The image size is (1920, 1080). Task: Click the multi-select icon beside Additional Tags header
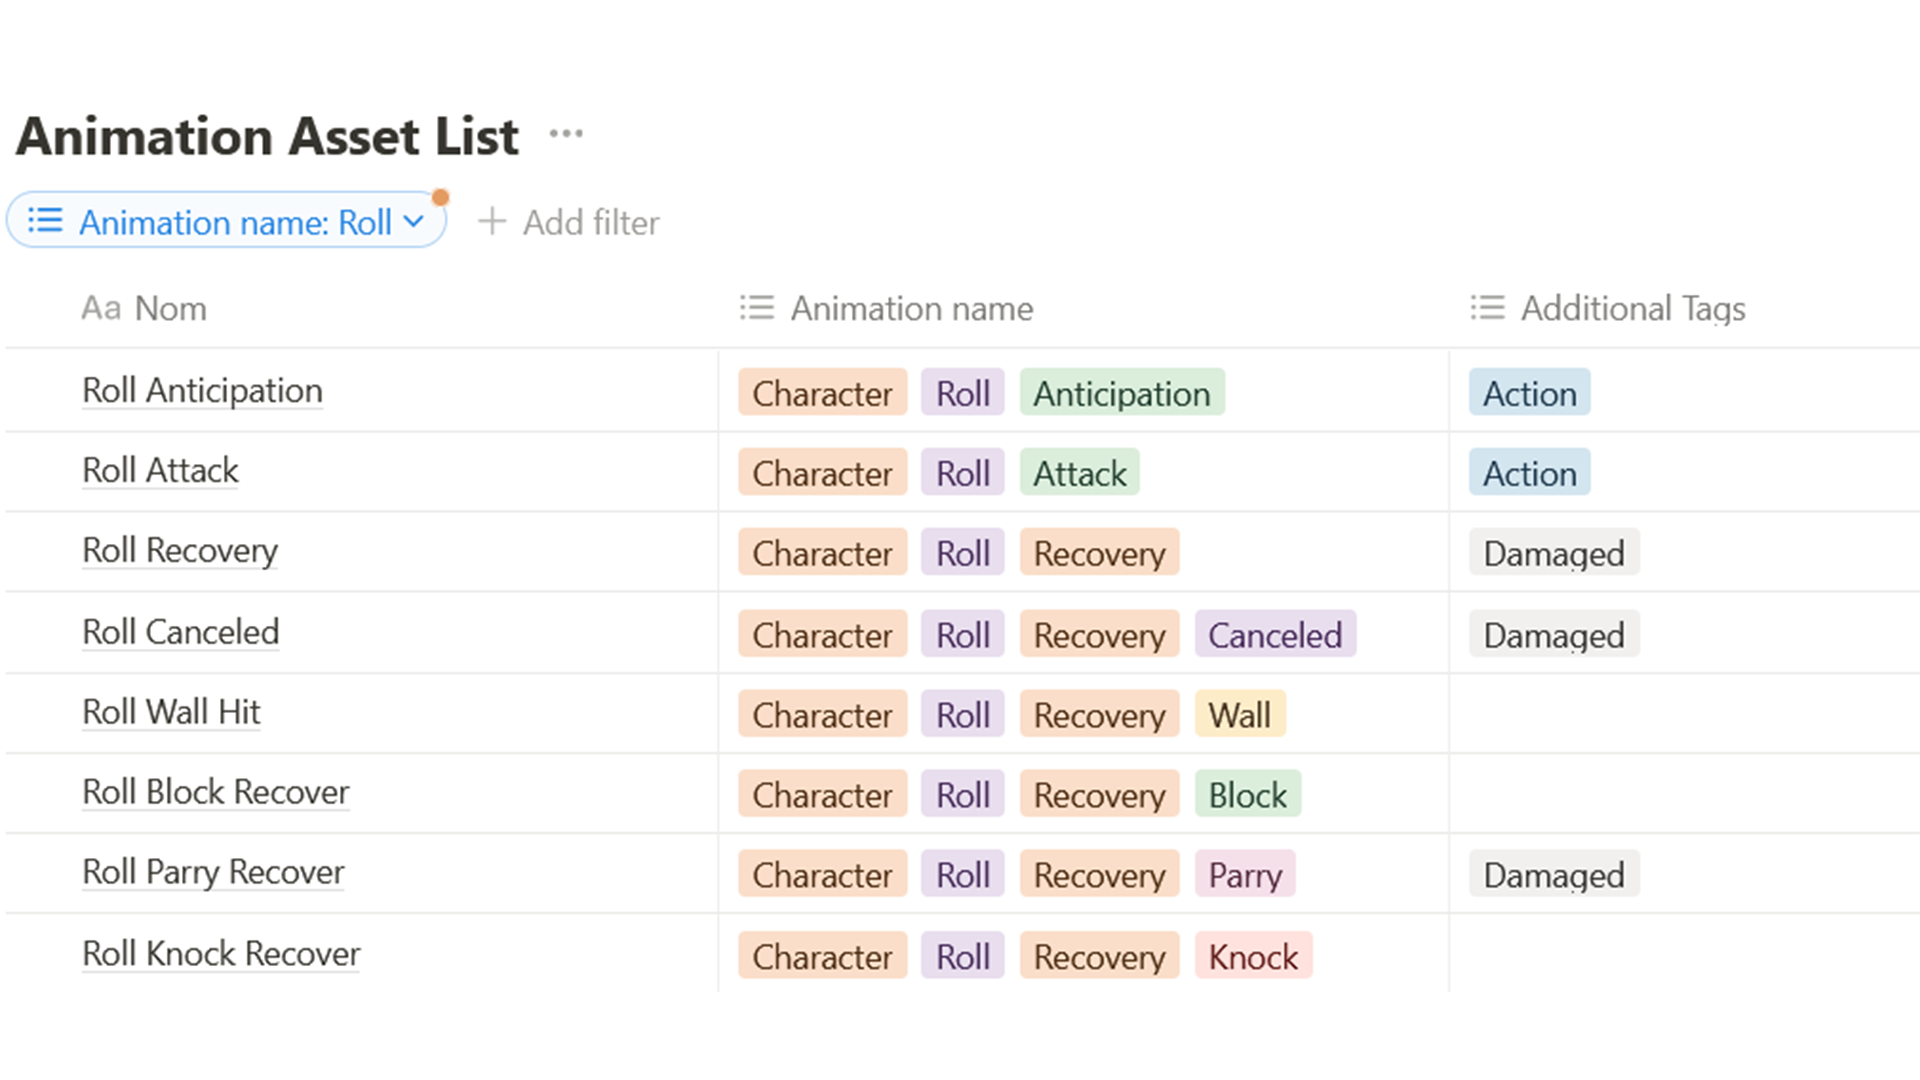(1487, 308)
